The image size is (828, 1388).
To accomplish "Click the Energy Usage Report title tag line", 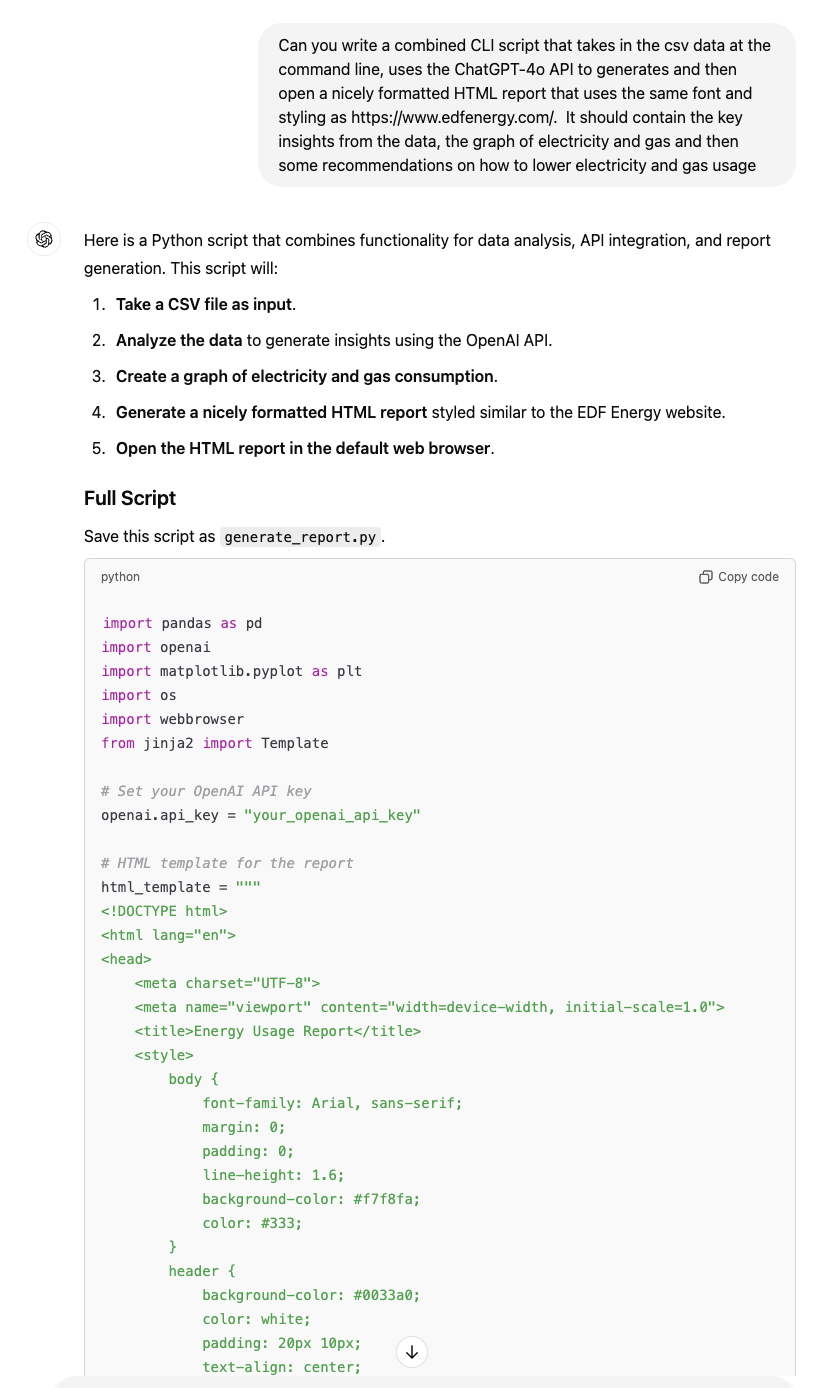I will click(x=278, y=1031).
